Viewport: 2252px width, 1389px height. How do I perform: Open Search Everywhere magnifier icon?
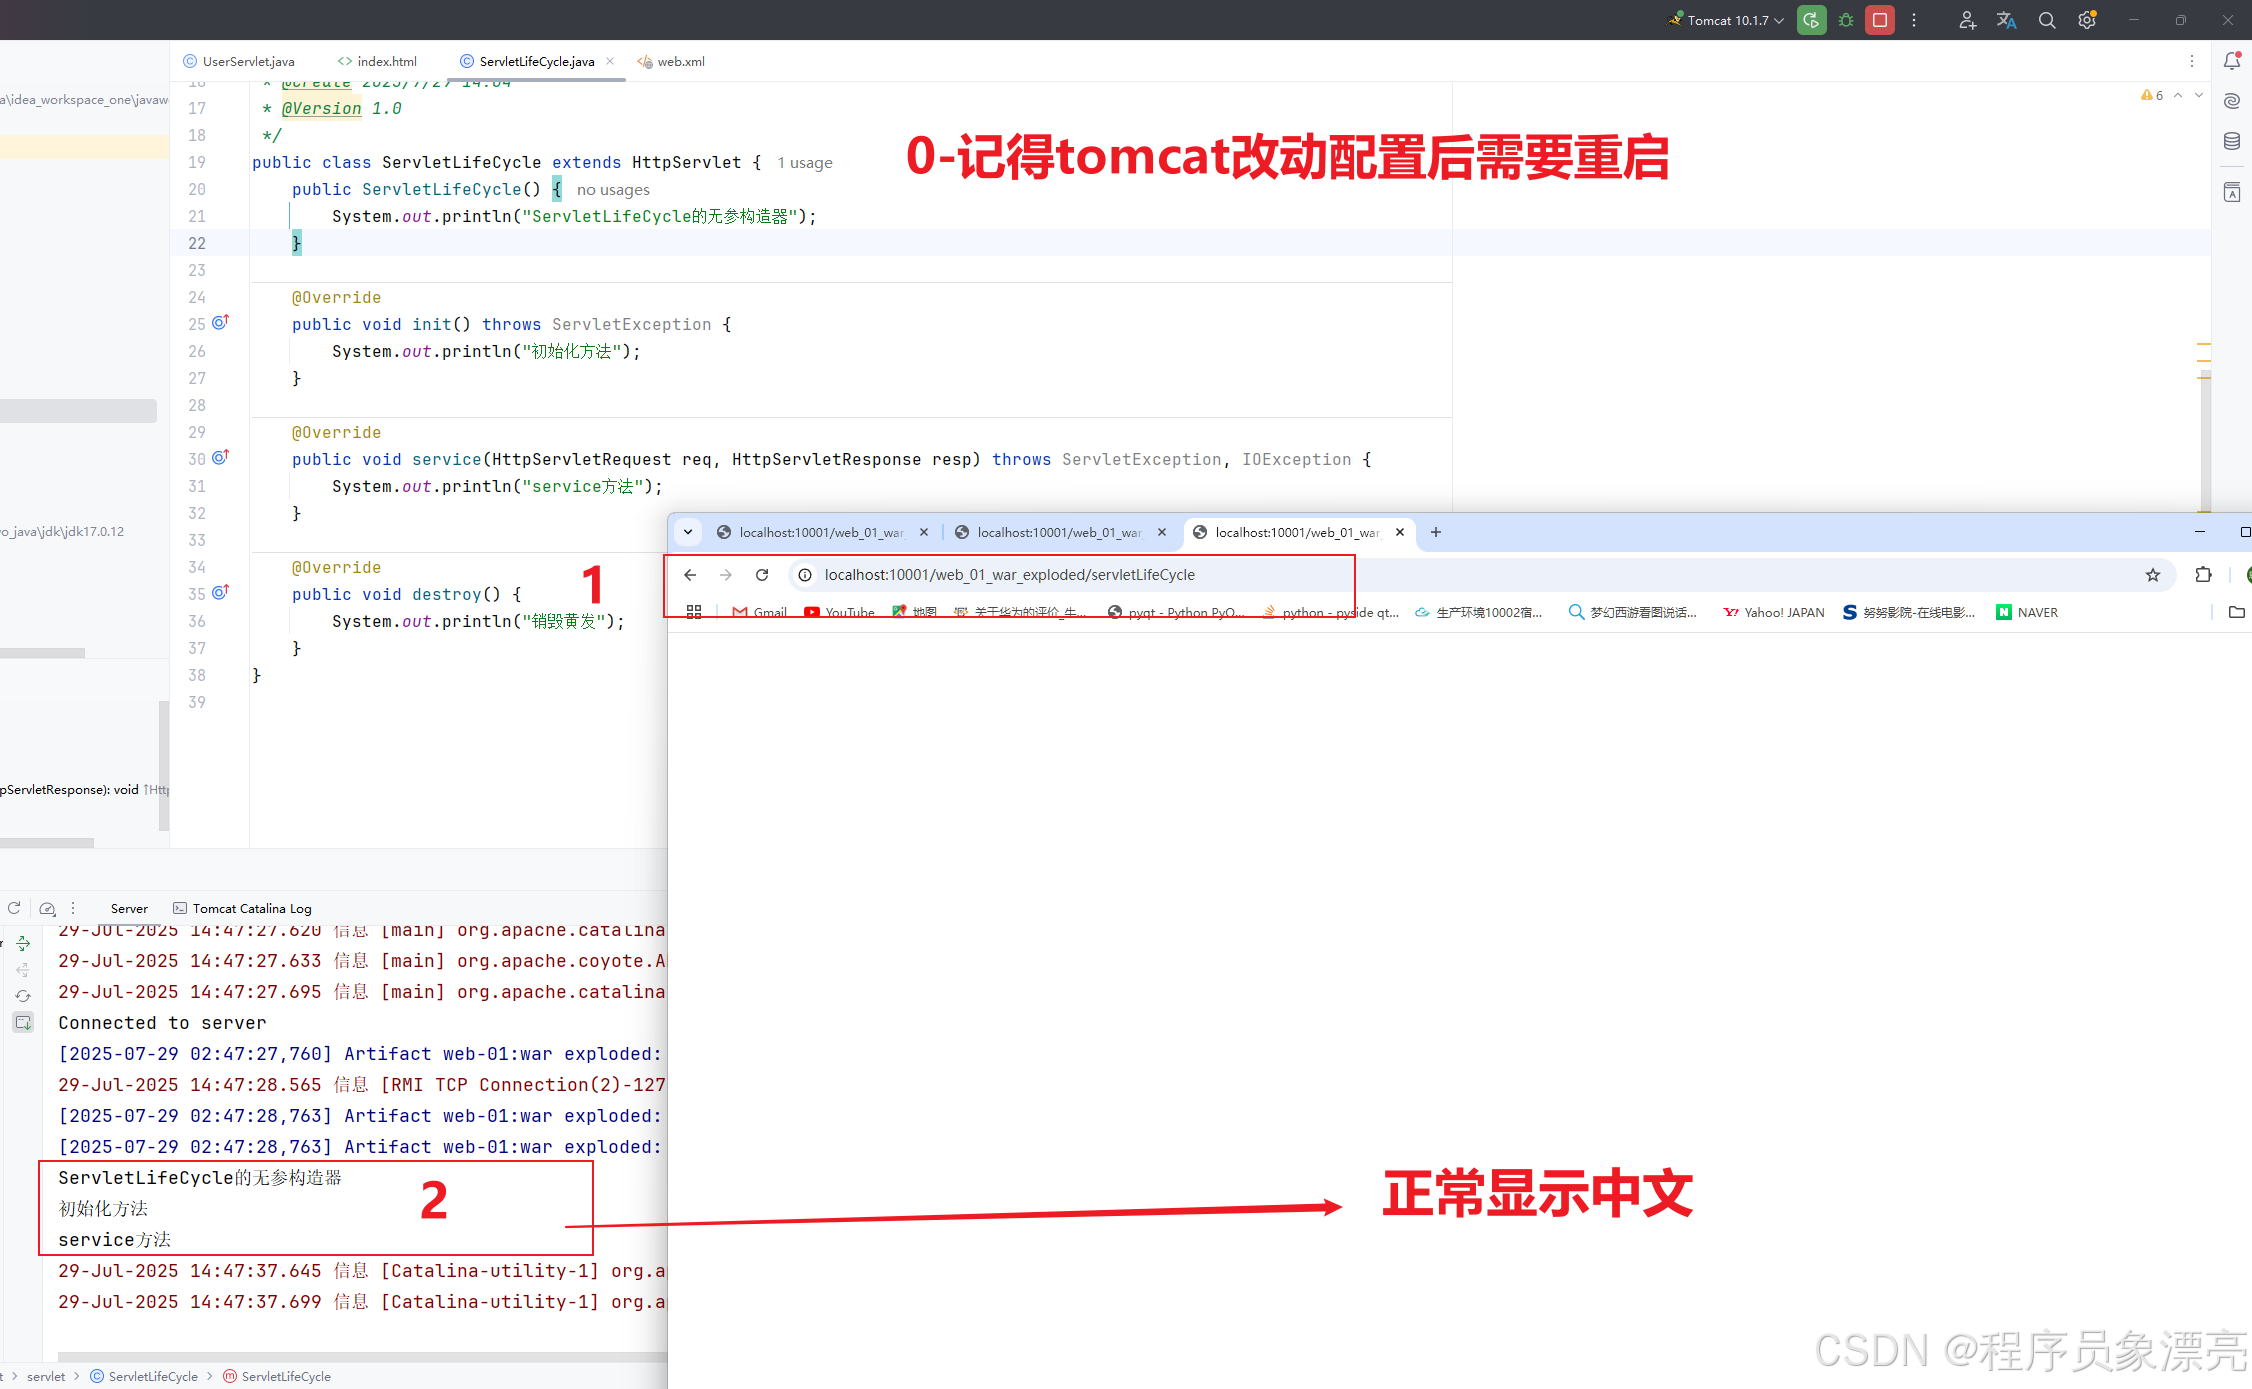click(2047, 20)
